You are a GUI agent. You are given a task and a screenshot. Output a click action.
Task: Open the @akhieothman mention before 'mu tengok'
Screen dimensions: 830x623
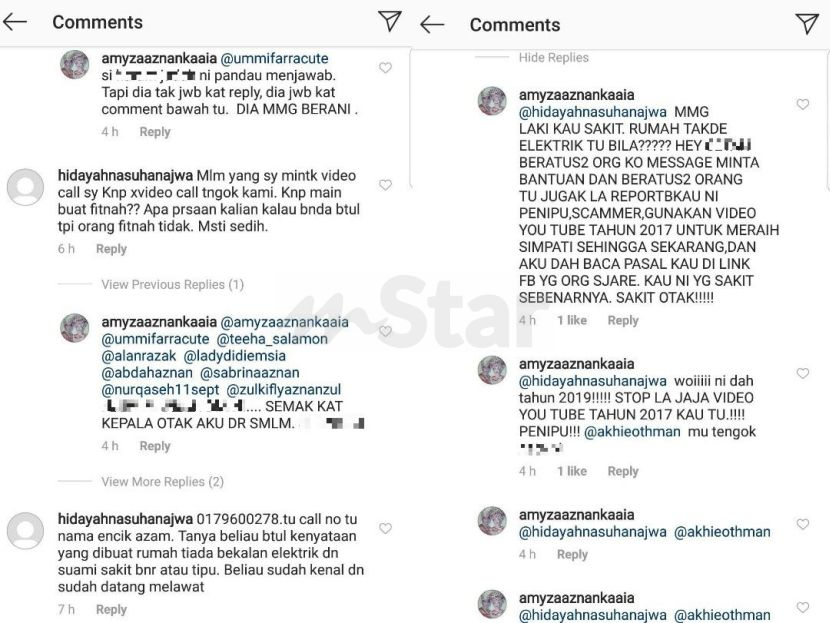(632, 431)
